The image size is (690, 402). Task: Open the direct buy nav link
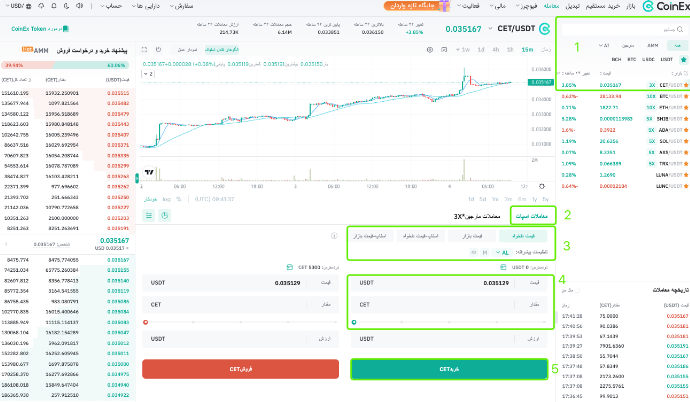(603, 6)
